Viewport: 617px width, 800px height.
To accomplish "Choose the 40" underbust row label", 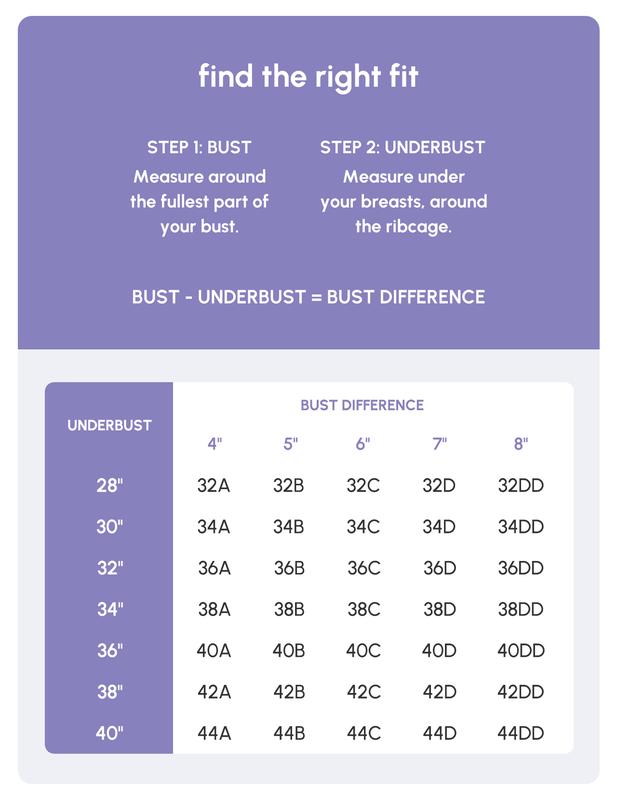I will pyautogui.click(x=109, y=733).
